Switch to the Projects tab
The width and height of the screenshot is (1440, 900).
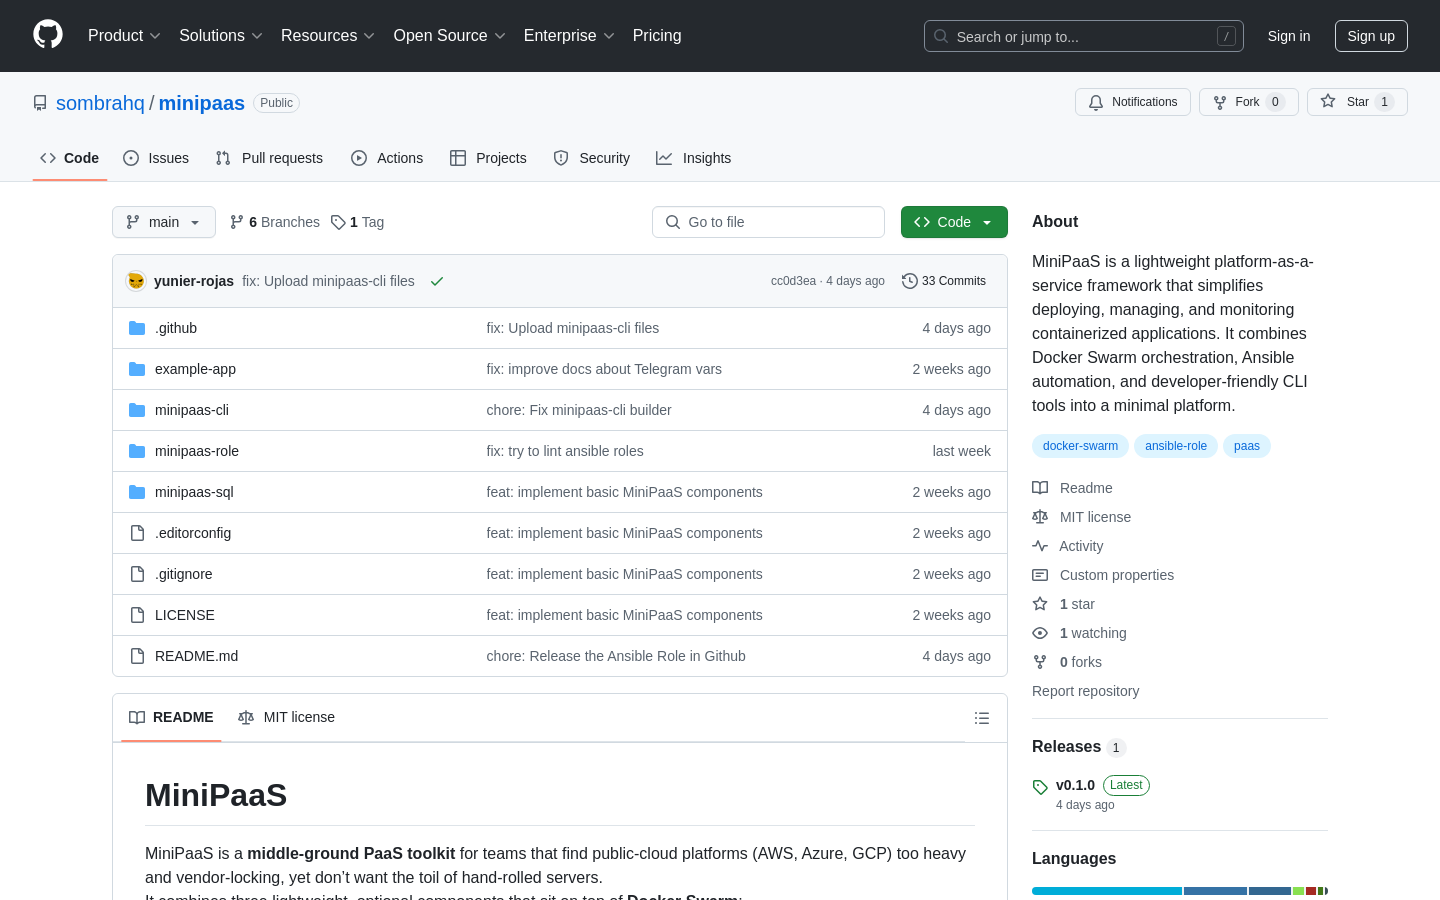coord(488,158)
